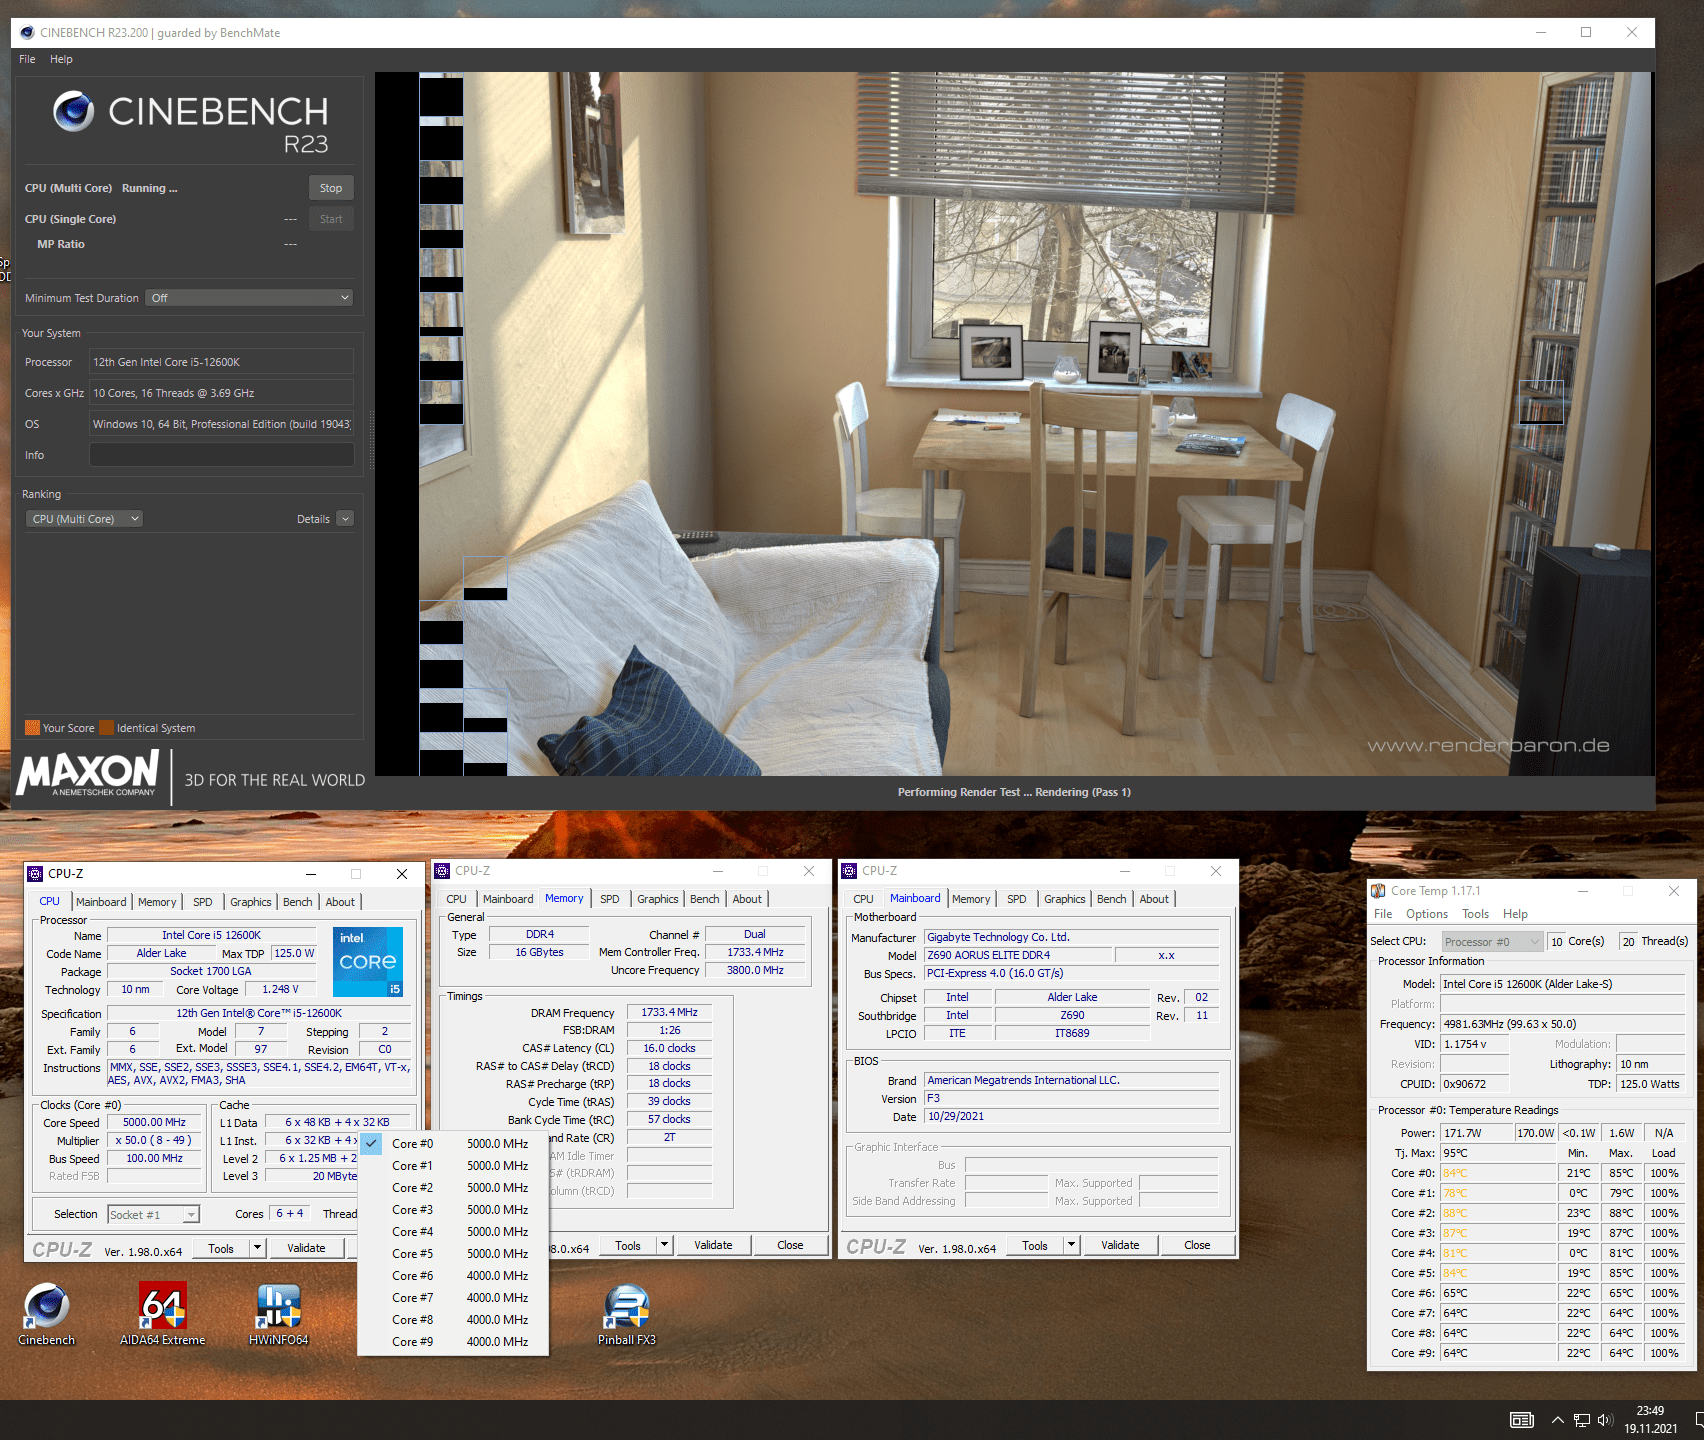The height and width of the screenshot is (1440, 1704).
Task: Open the Select CPU dropdown in Core Temp
Action: pos(1492,942)
